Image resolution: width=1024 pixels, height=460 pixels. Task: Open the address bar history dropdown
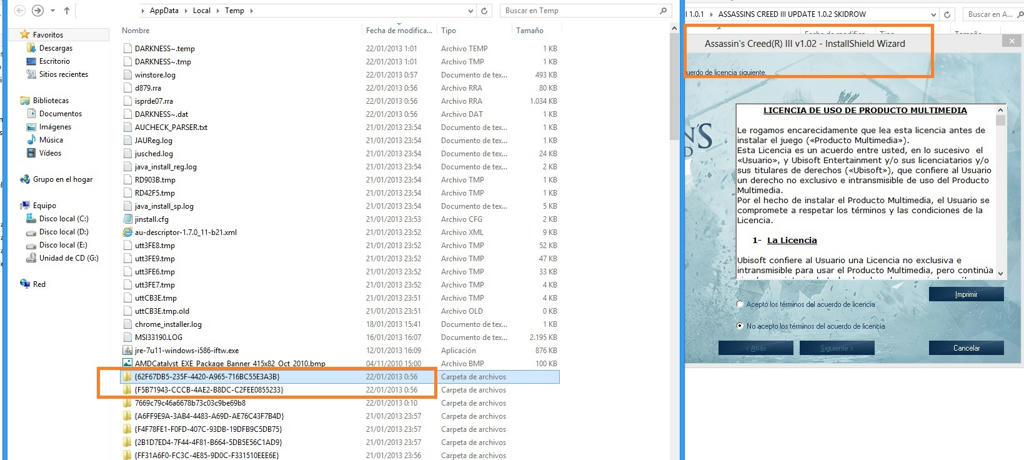pos(471,11)
